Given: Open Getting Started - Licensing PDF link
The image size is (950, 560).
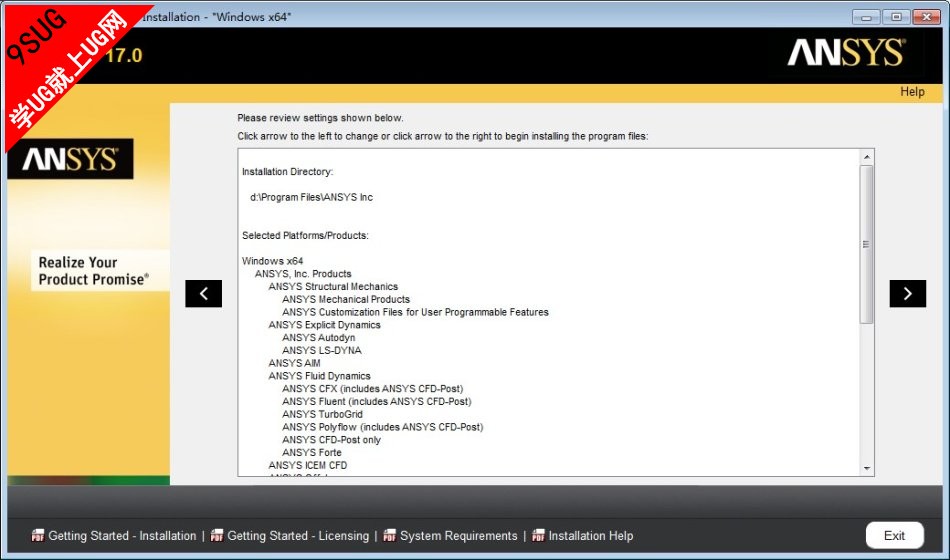Looking at the screenshot, I should (297, 536).
